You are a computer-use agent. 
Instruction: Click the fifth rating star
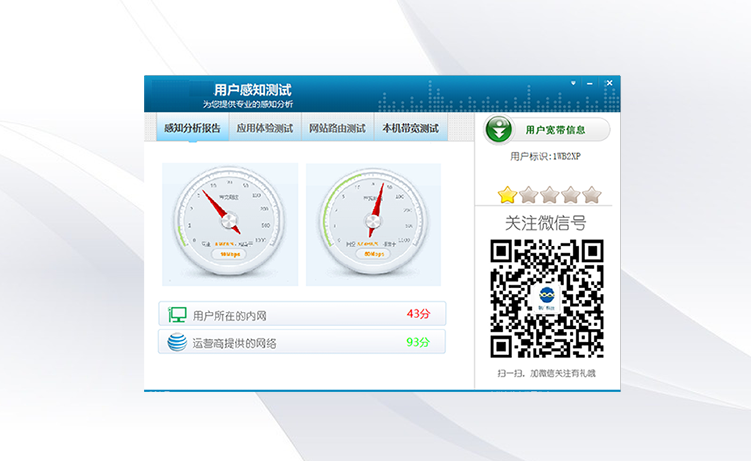click(592, 195)
